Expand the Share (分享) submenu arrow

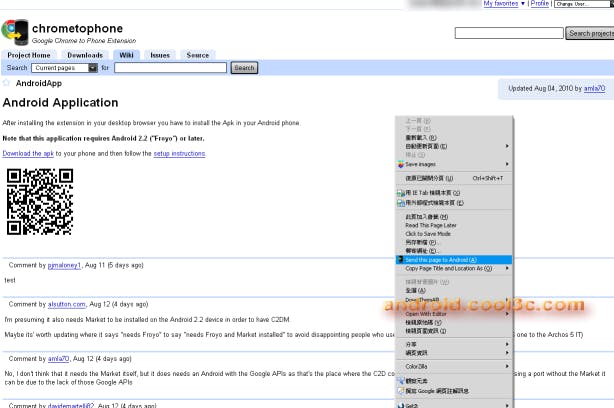pyautogui.click(x=507, y=344)
